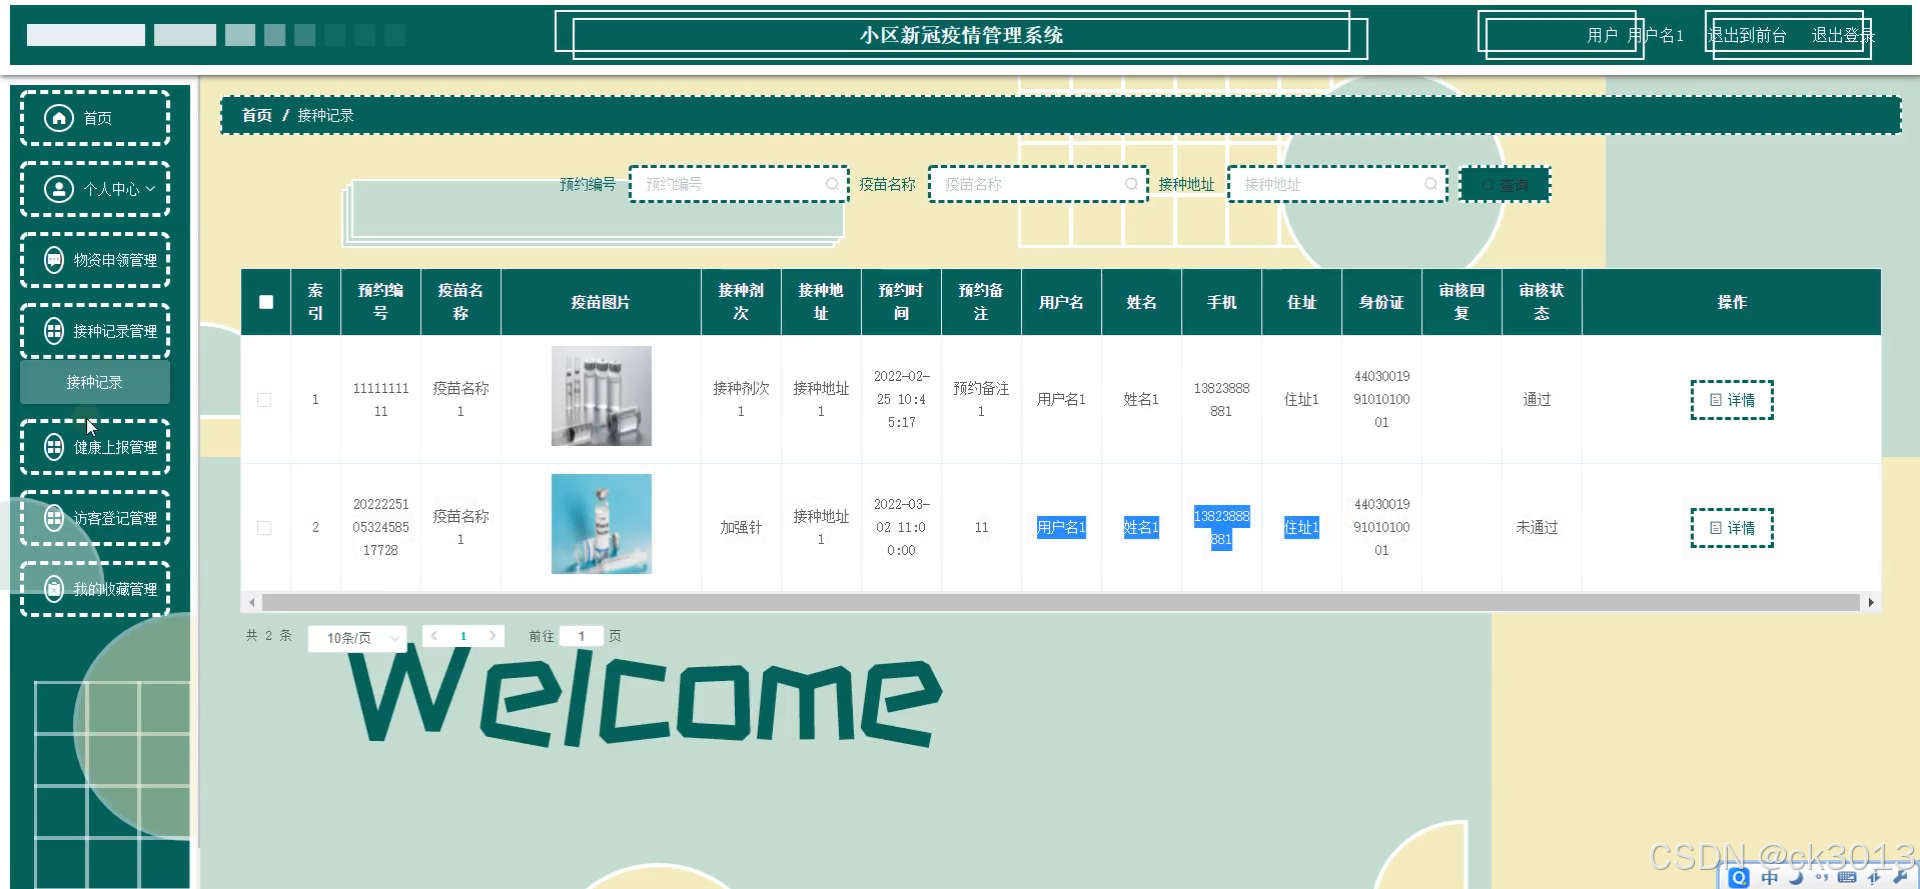
Task: Click cell 通过 status
Action: click(1537, 400)
